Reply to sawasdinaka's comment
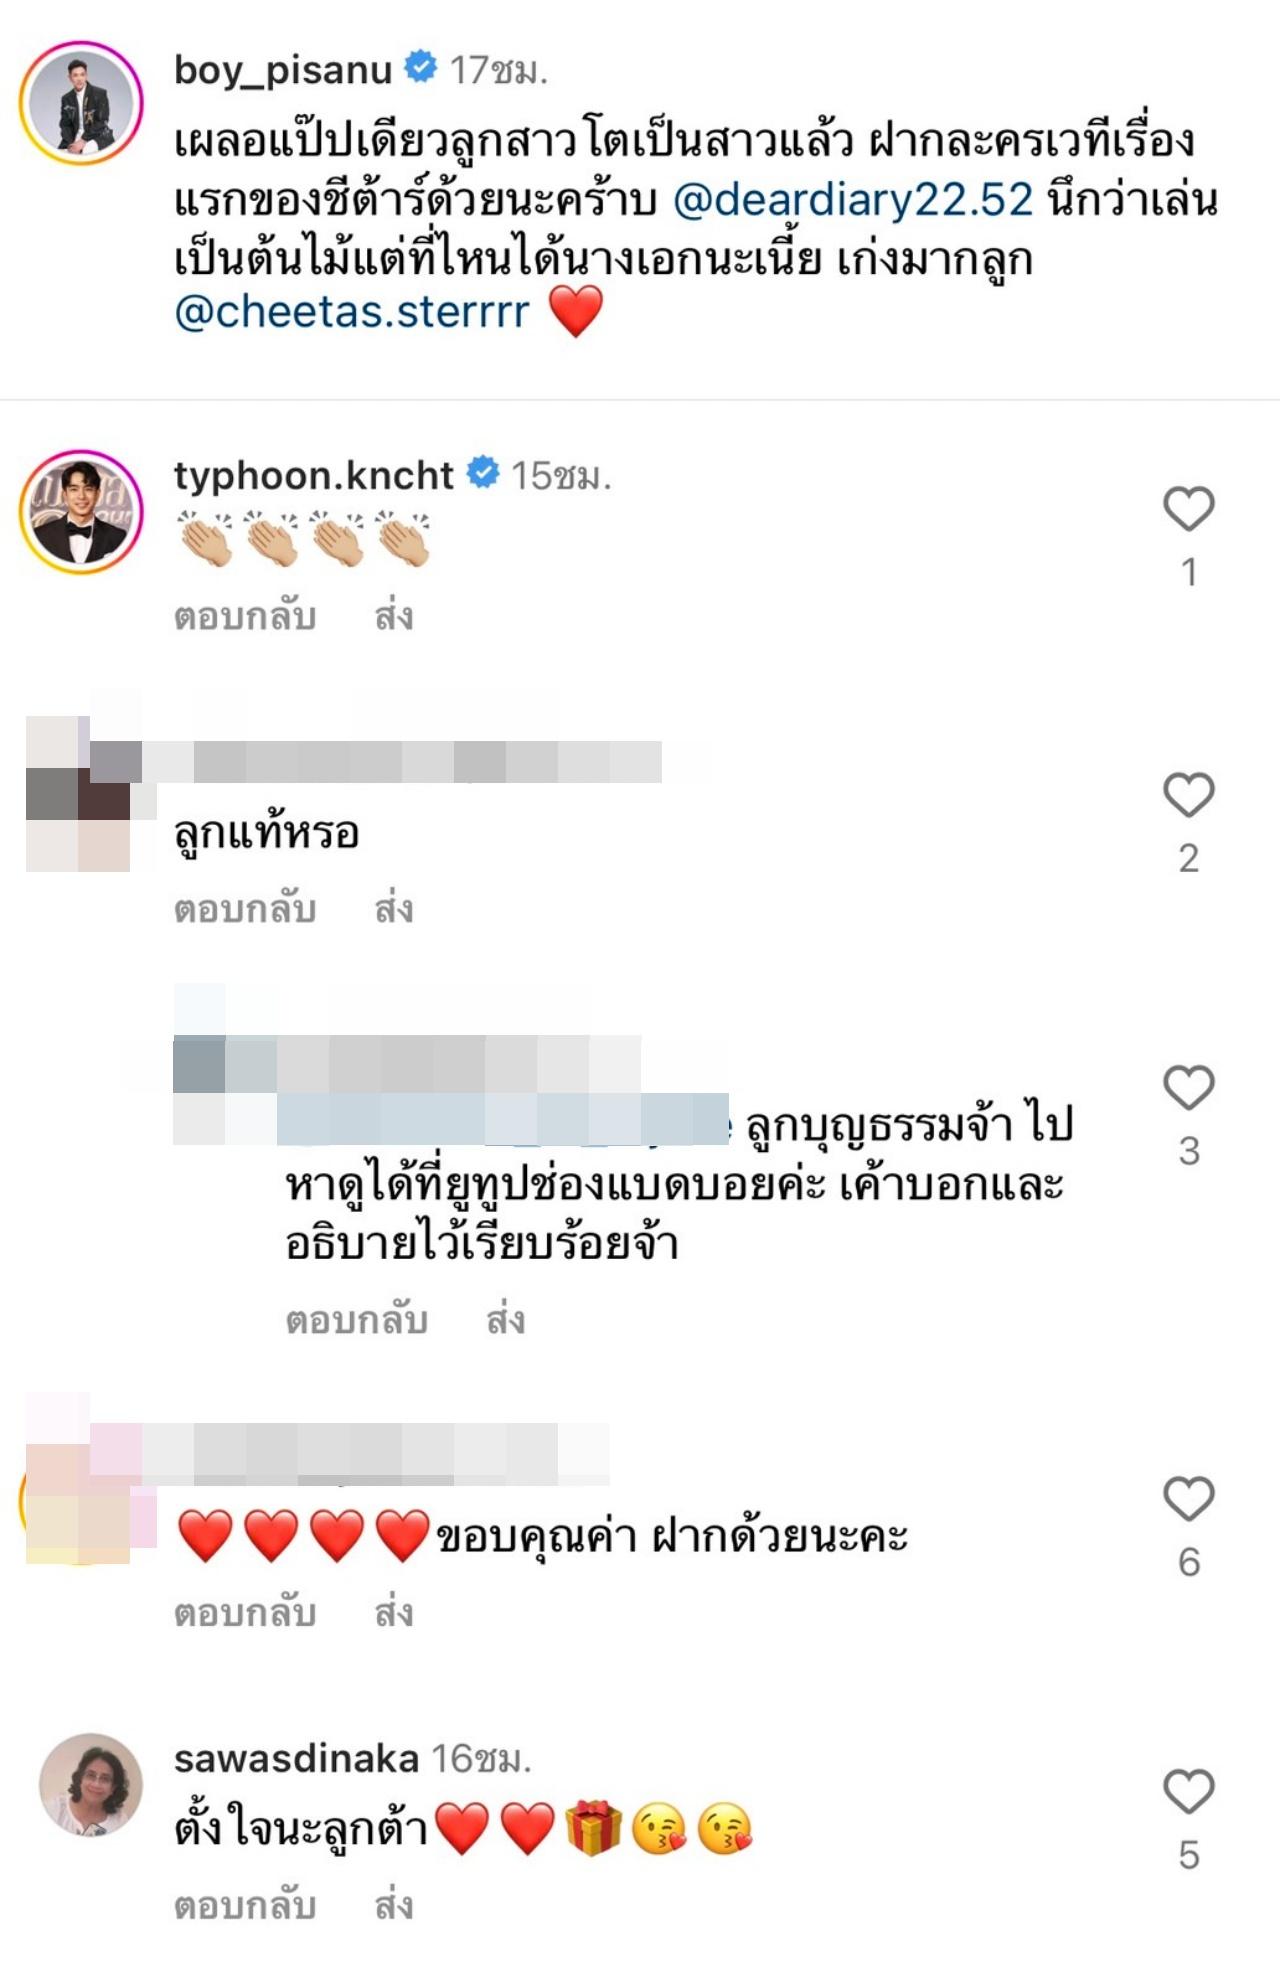This screenshot has height=1967, width=1280. click(x=245, y=1906)
